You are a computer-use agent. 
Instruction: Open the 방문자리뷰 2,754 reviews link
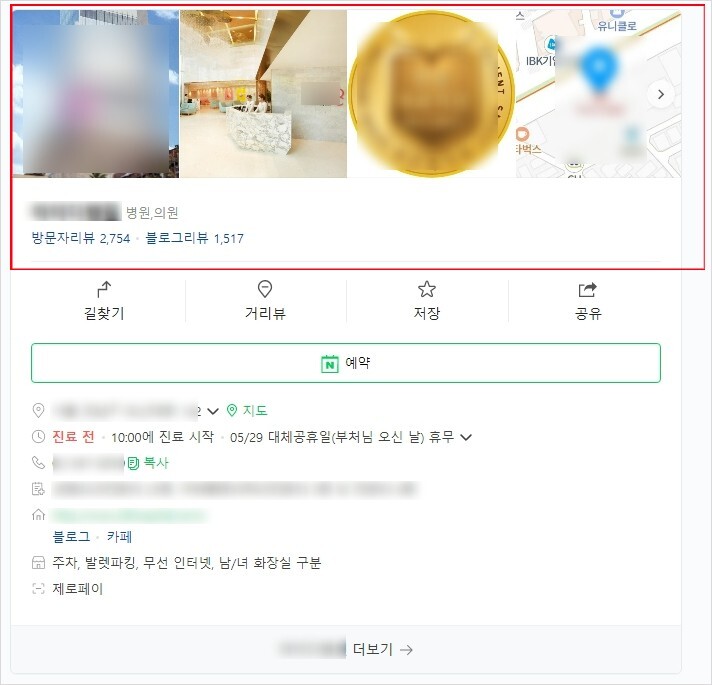coord(80,238)
